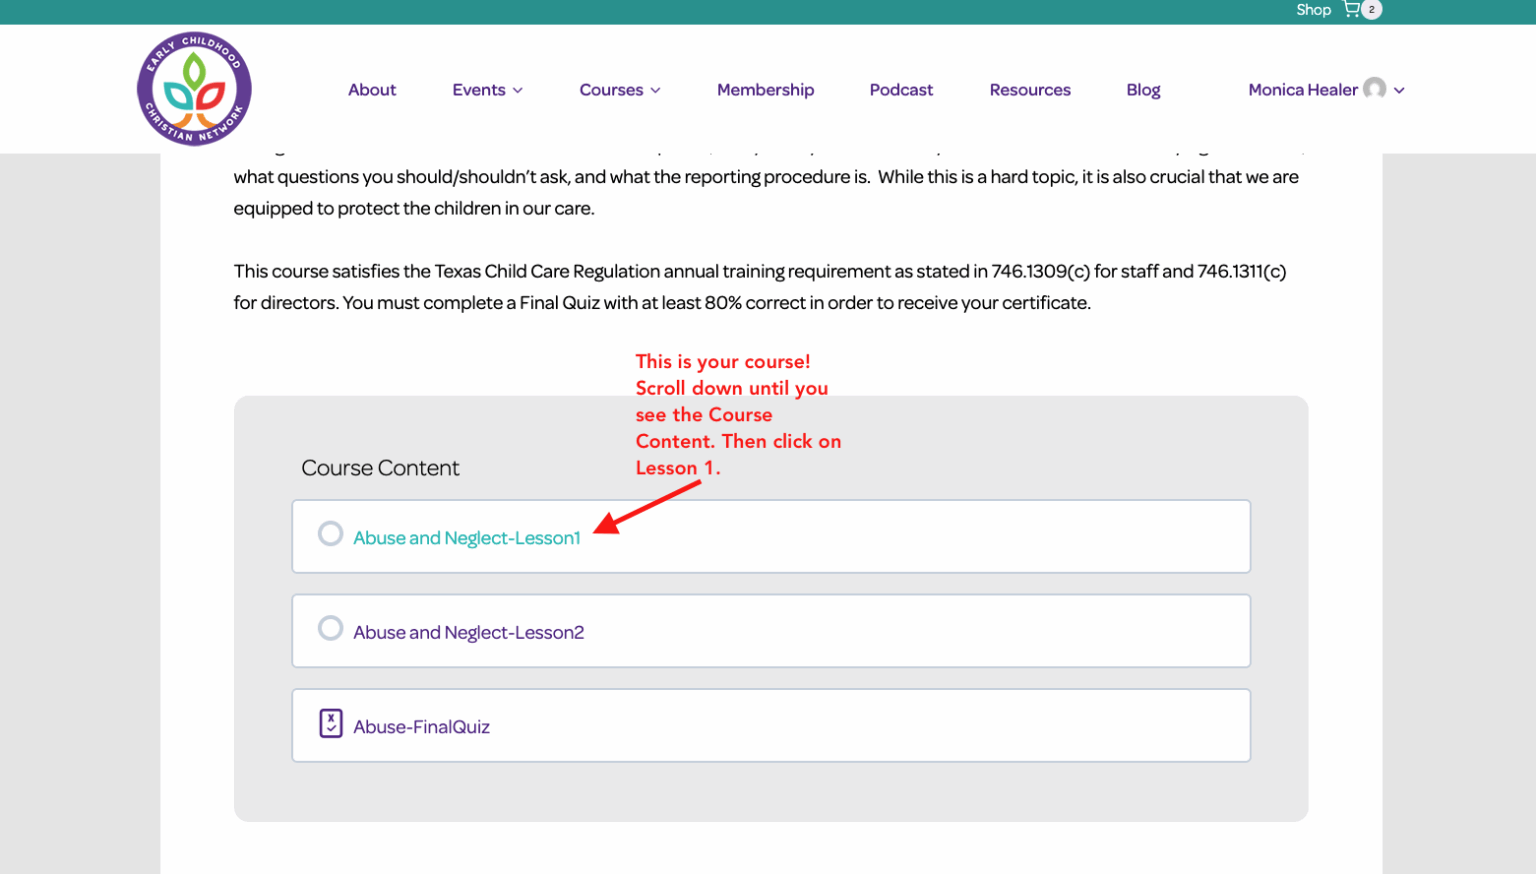Open Abuse and Neglect-Lesson2 link

click(x=468, y=632)
